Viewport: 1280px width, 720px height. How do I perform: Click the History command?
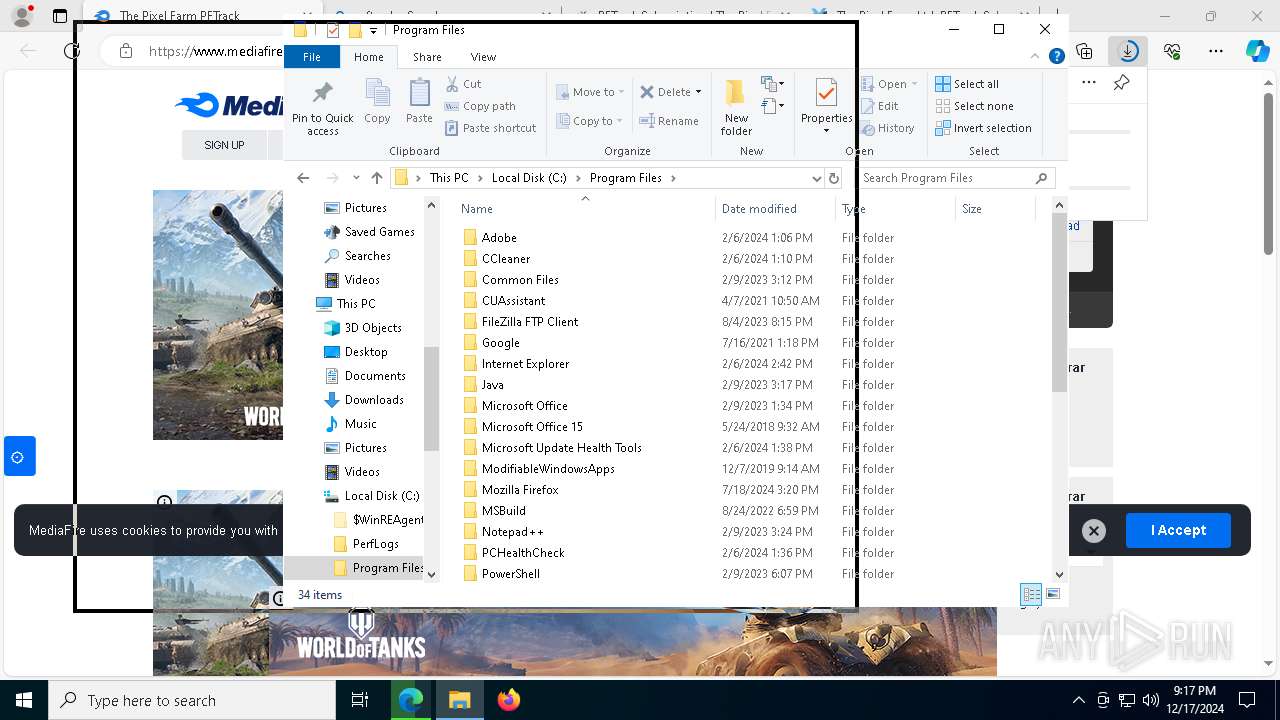[x=886, y=128]
